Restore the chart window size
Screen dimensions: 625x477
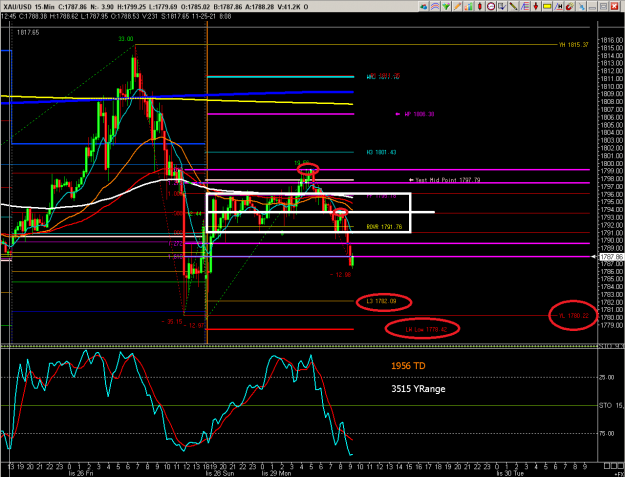click(603, 6)
